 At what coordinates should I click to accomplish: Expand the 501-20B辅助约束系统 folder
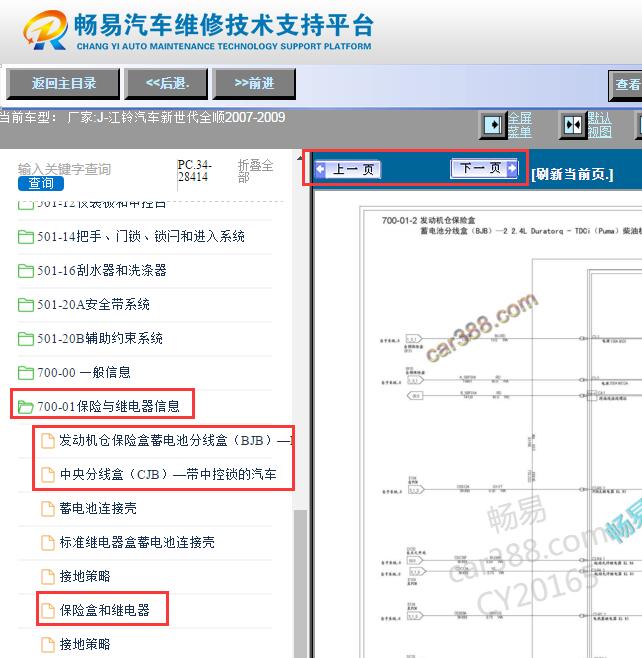coord(100,339)
